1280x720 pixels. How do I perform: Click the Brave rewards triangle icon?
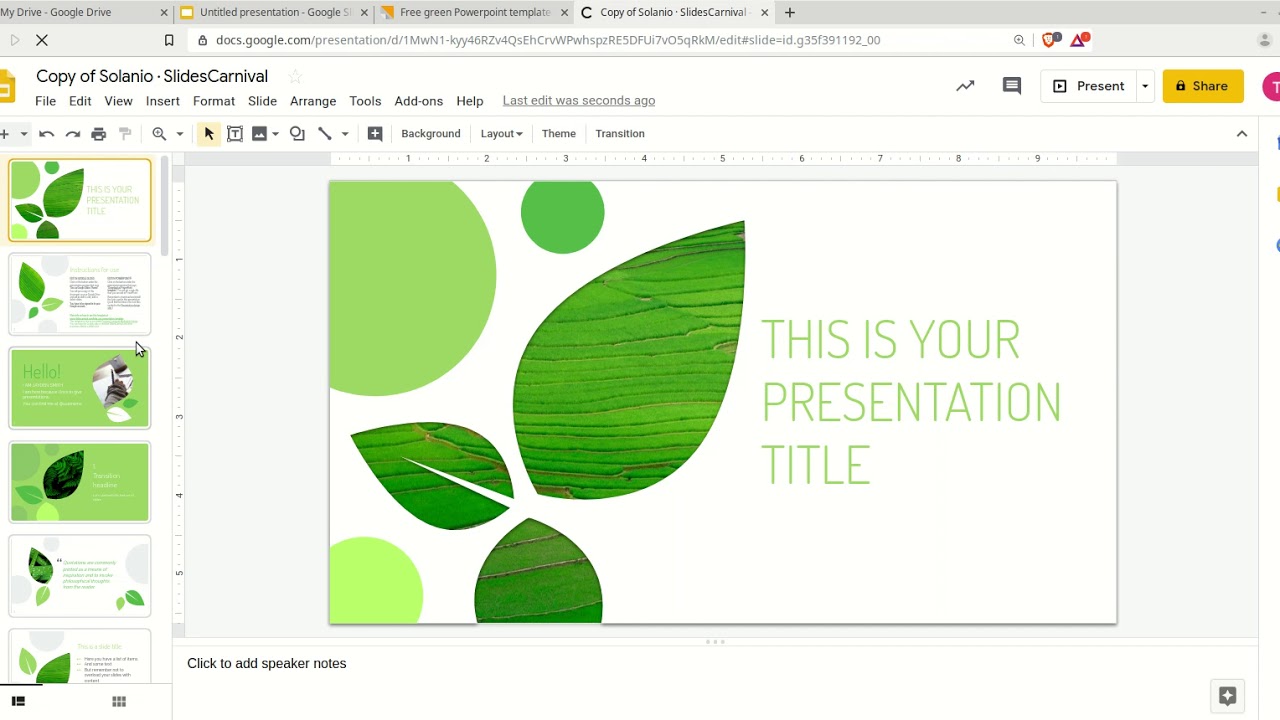coord(1079,40)
